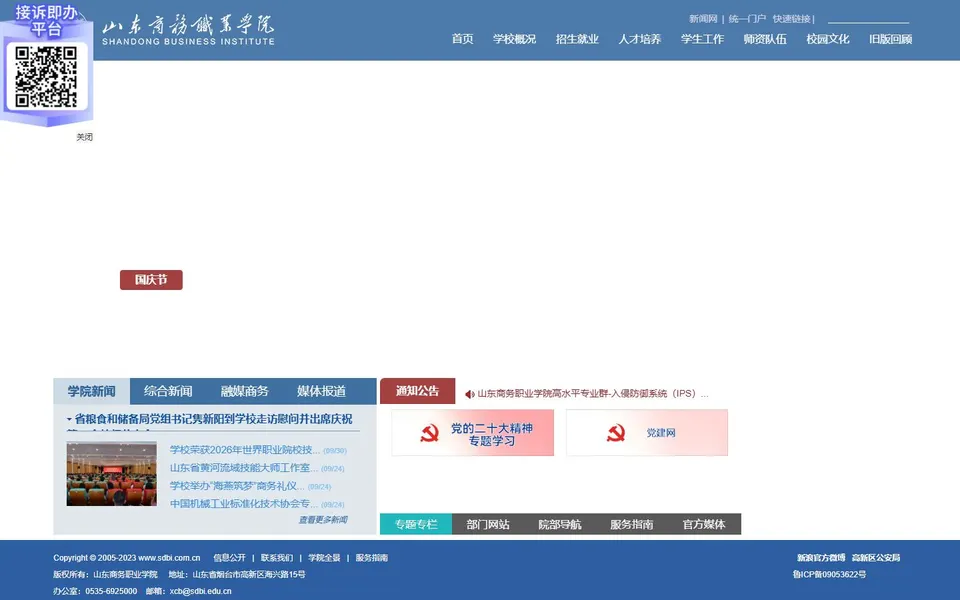Open the footer 联系我们 link
This screenshot has width=960, height=600.
[x=277, y=558]
